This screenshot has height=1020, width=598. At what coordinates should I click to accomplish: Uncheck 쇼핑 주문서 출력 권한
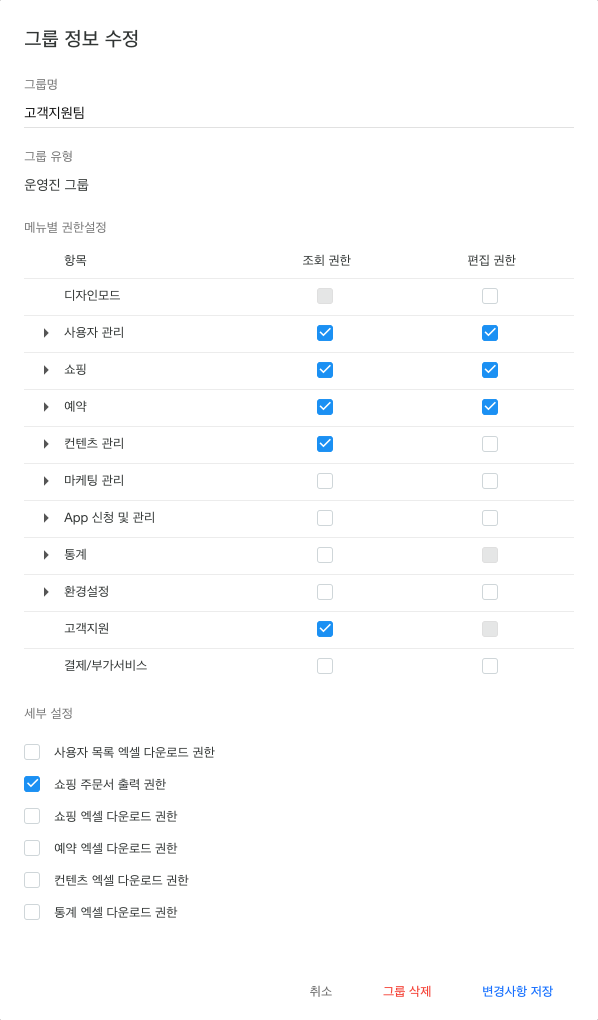32,784
